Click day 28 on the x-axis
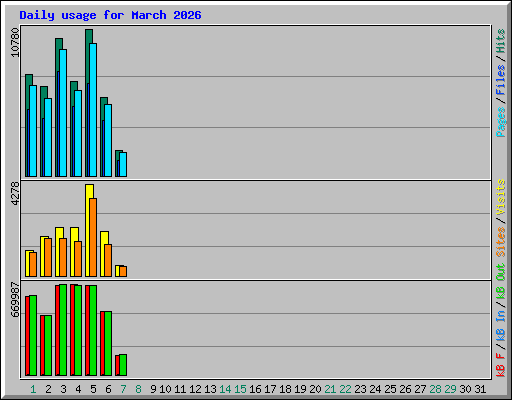The image size is (512, 400). [435, 389]
